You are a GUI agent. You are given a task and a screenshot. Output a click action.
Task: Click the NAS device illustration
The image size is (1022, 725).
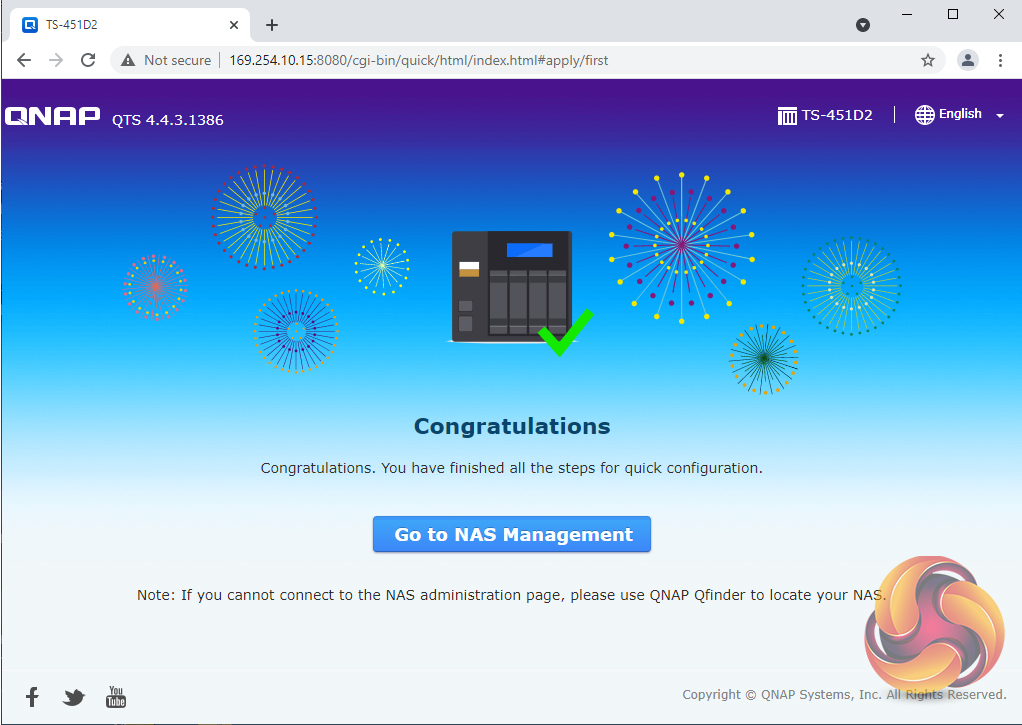512,286
